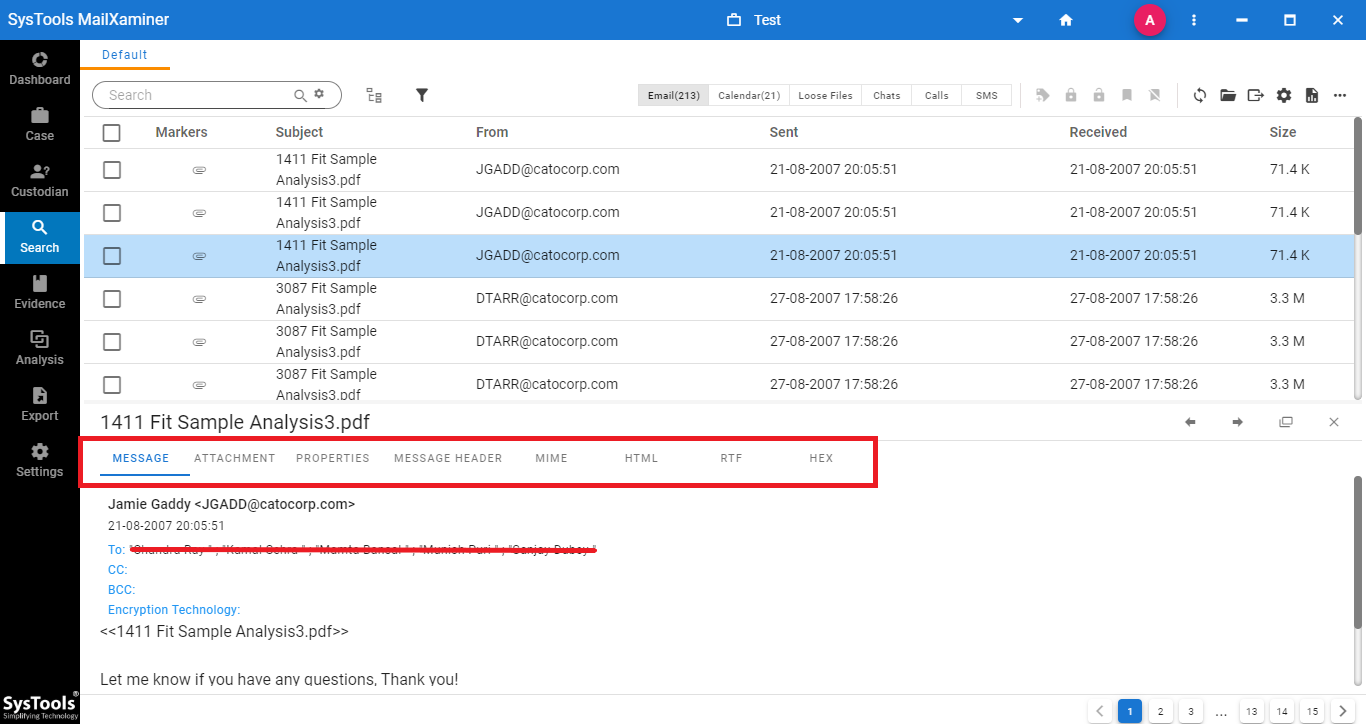Open the PROPERTIES preview tab
1366x724 pixels.
[333, 458]
